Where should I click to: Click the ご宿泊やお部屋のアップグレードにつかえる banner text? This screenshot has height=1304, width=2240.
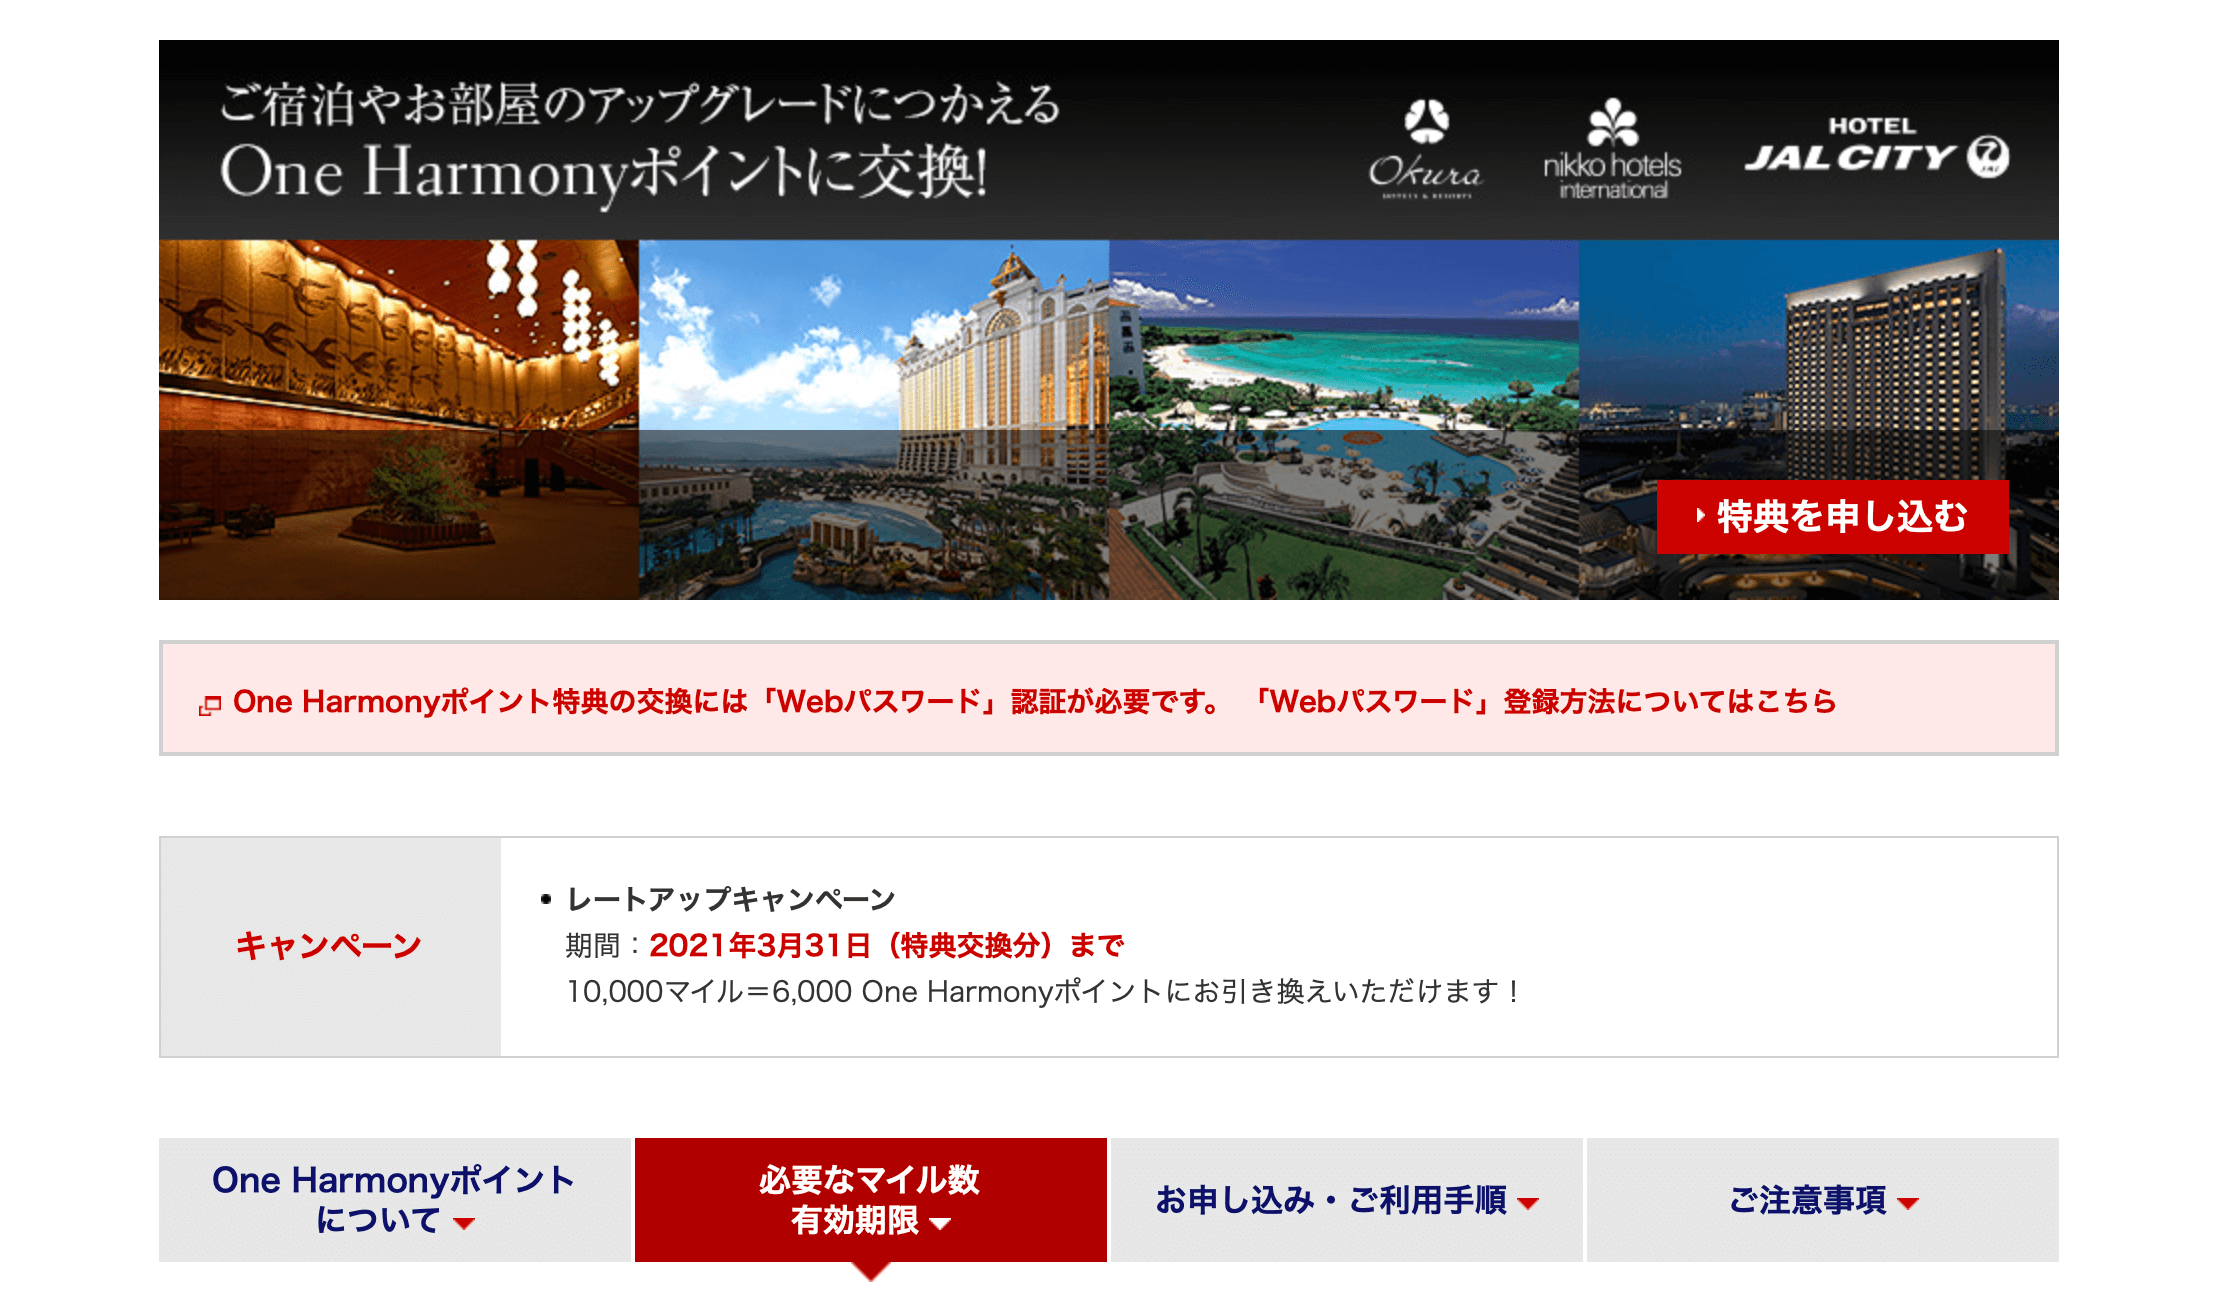(x=640, y=104)
